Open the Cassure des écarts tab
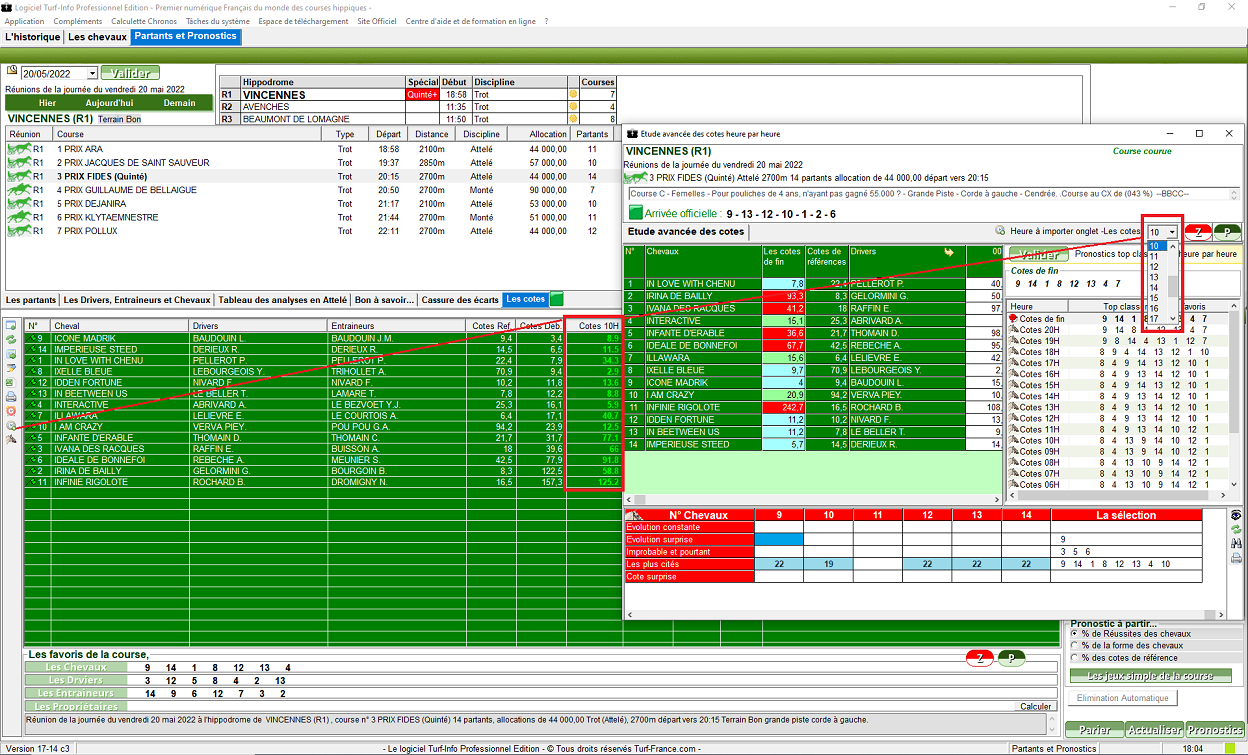This screenshot has height=755, width=1248. (461, 300)
